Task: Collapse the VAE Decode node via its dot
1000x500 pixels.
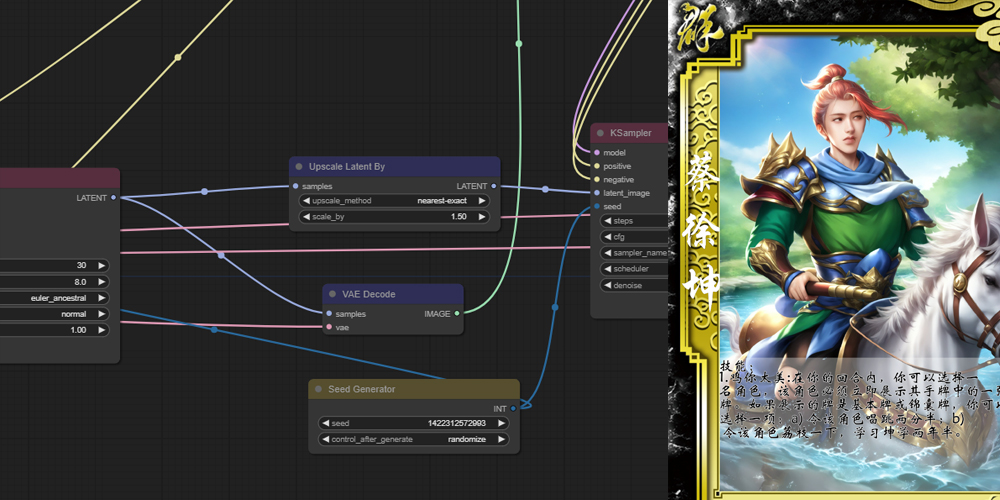Action: pos(332,294)
